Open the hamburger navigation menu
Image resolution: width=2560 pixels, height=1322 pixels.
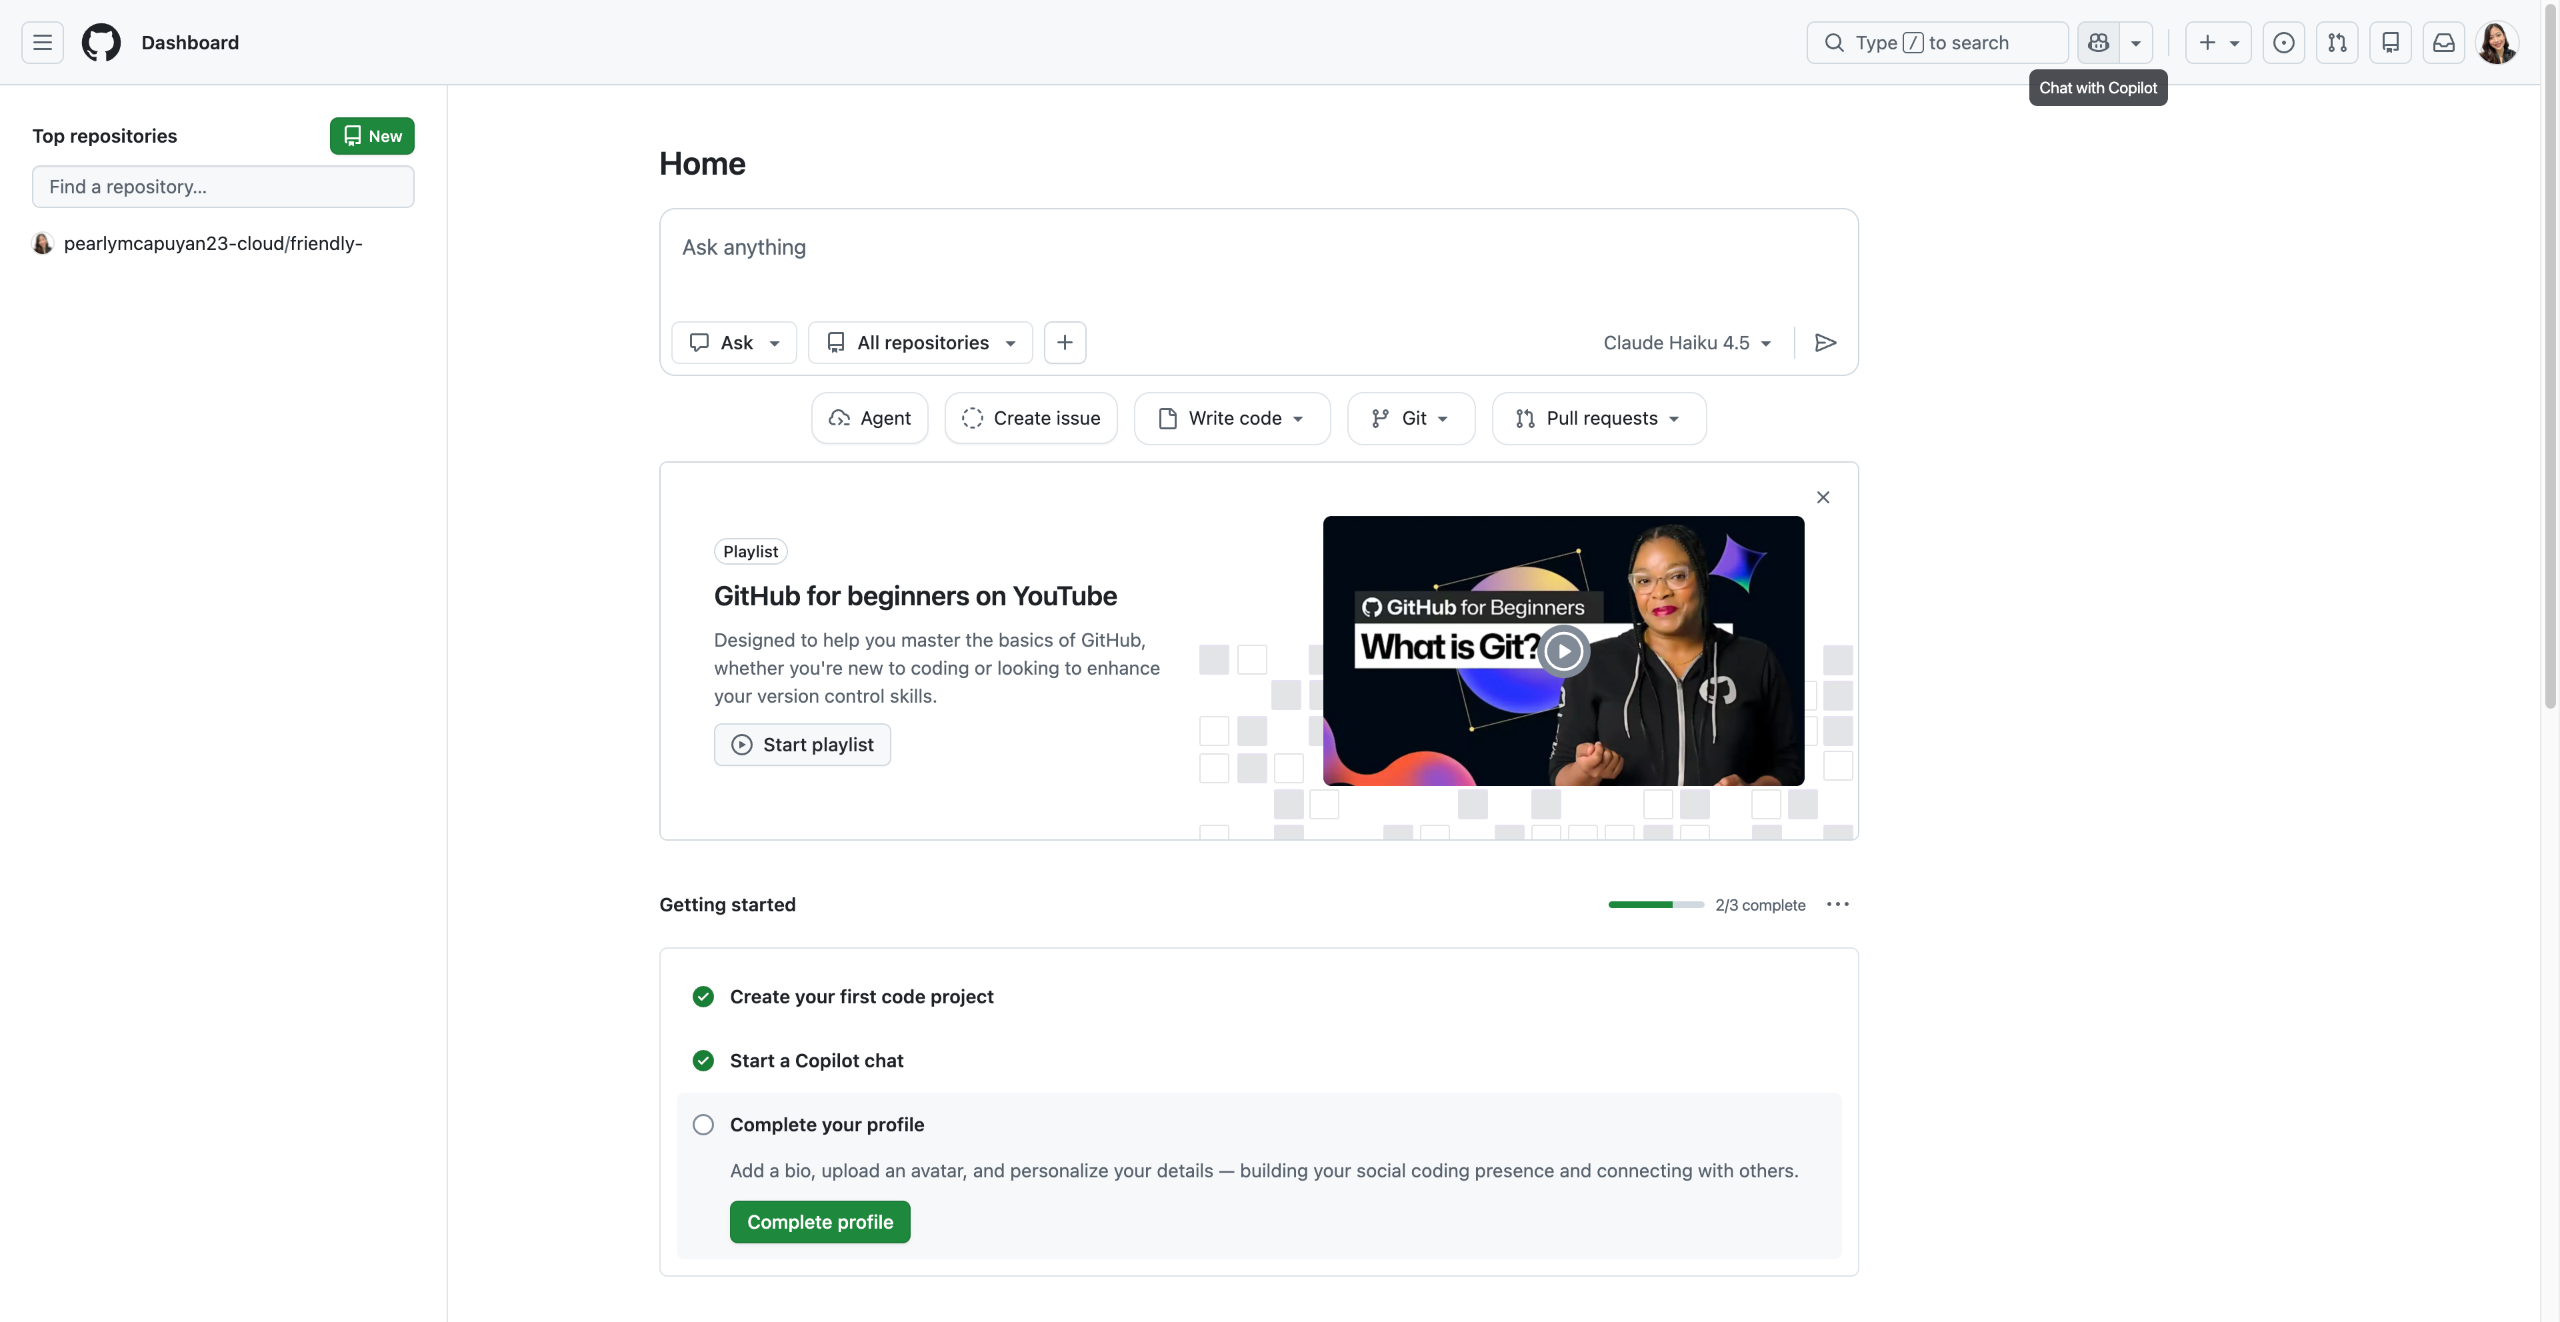(x=42, y=43)
